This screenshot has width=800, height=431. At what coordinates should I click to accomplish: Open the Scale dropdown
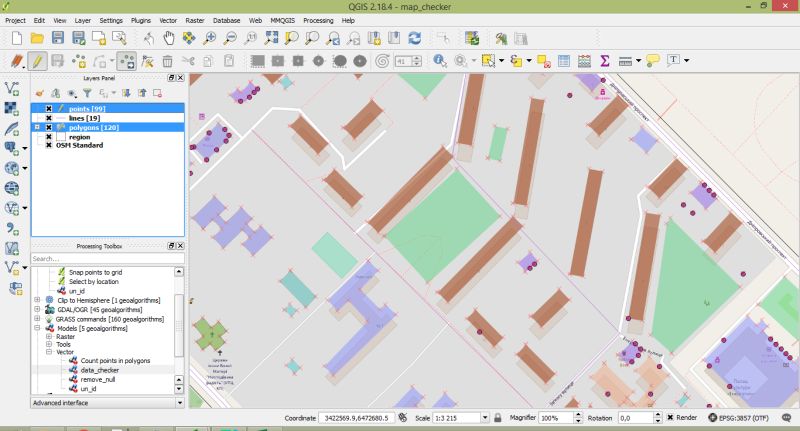(x=485, y=418)
